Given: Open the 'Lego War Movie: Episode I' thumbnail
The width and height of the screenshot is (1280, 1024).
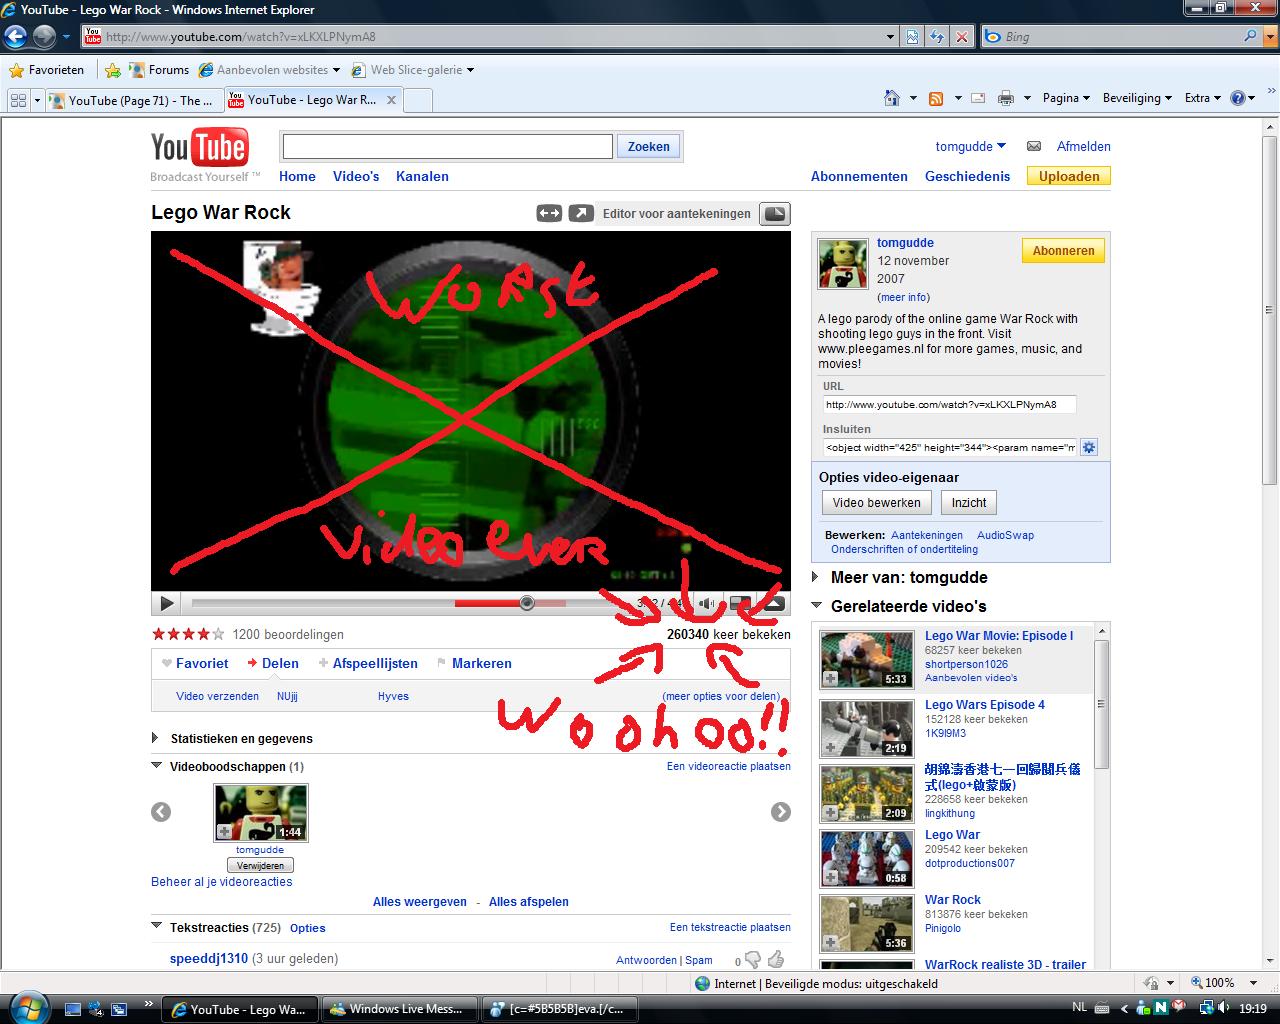Looking at the screenshot, I should (865, 658).
